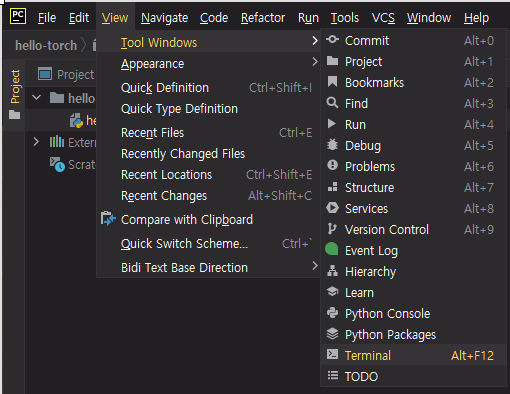The width and height of the screenshot is (510, 394).
Task: Open the VCS menu
Action: coord(383,18)
